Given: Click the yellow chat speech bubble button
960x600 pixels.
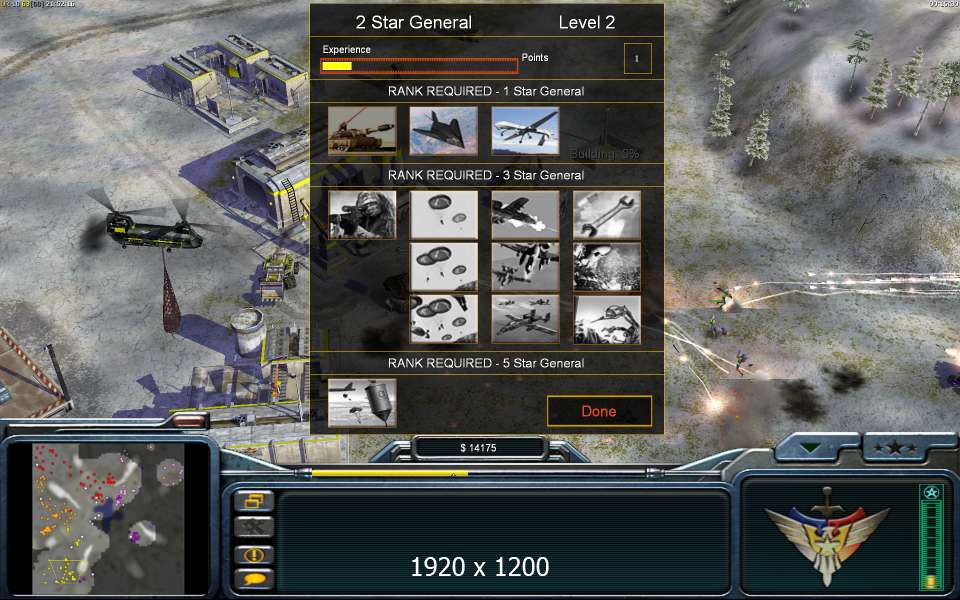Looking at the screenshot, I should [254, 579].
